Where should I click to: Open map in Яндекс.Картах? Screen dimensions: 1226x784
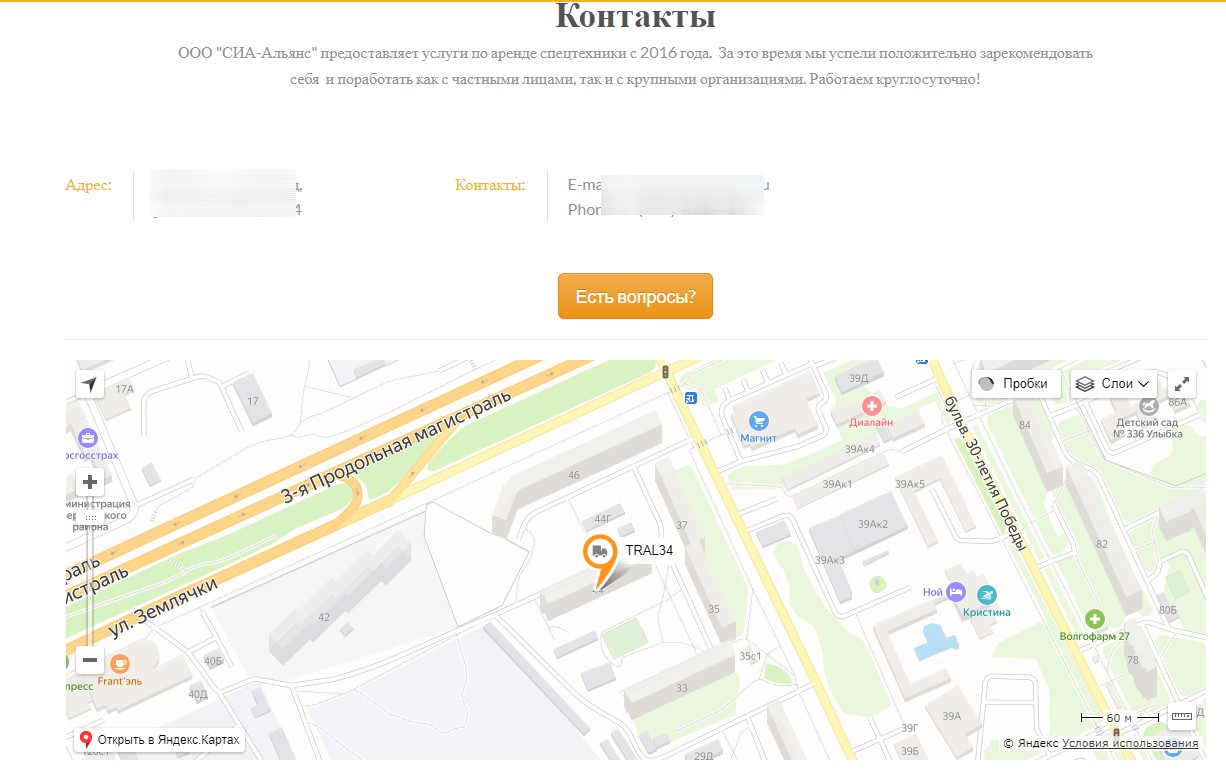coord(159,740)
